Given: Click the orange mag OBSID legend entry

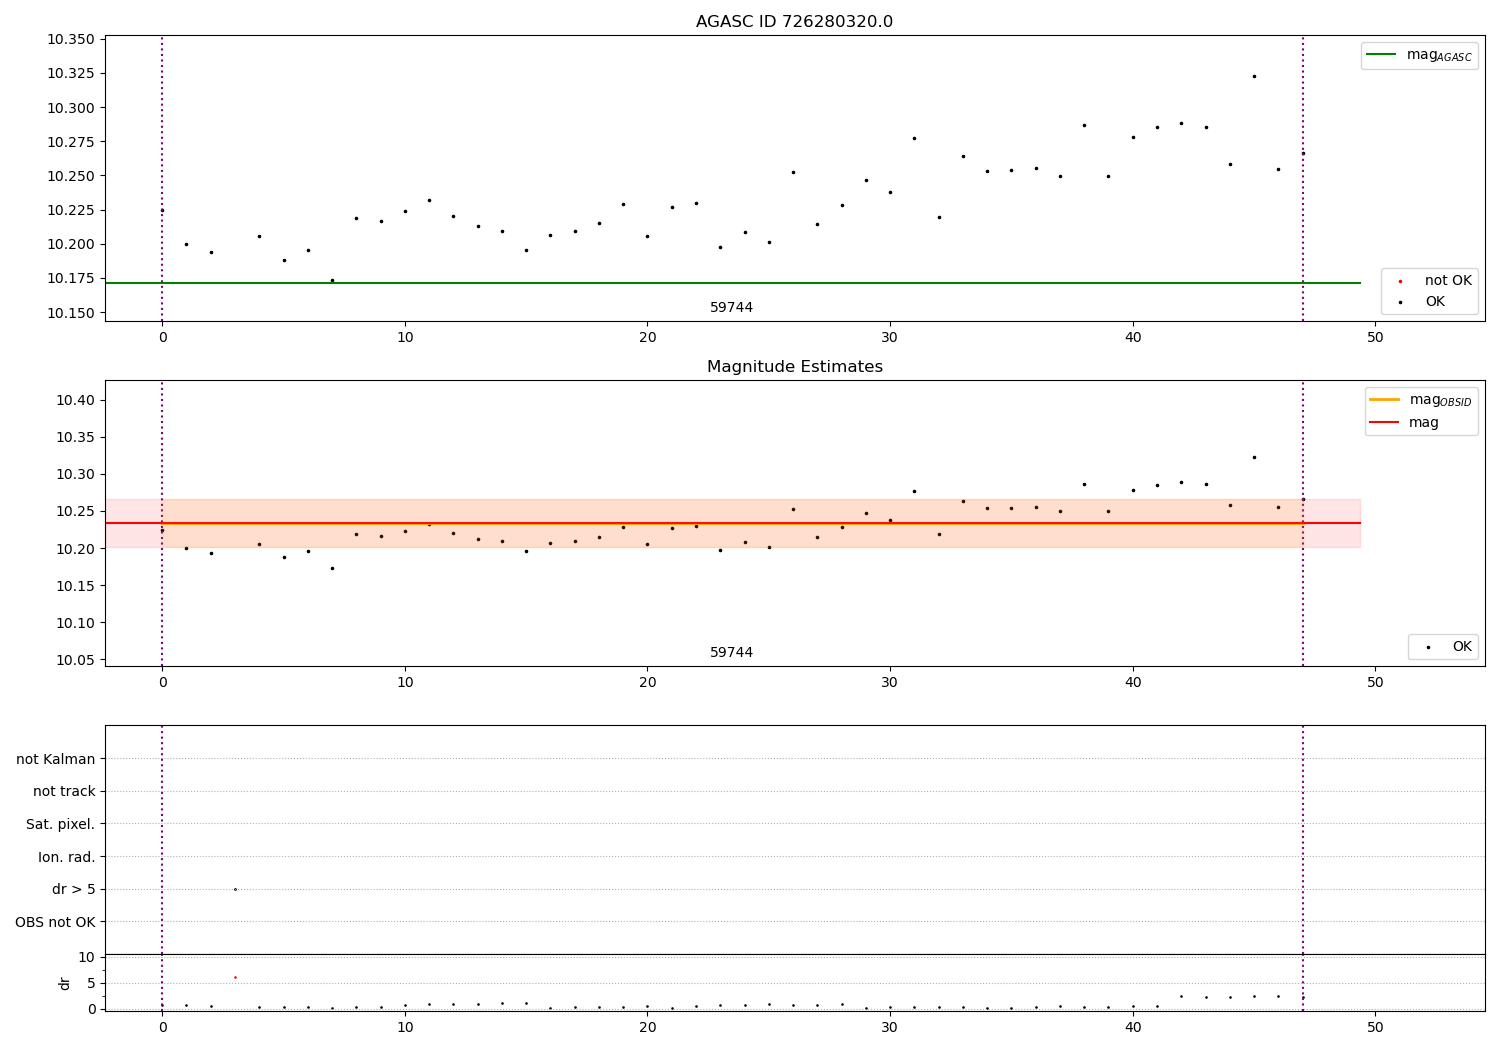Looking at the screenshot, I should (x=1419, y=400).
